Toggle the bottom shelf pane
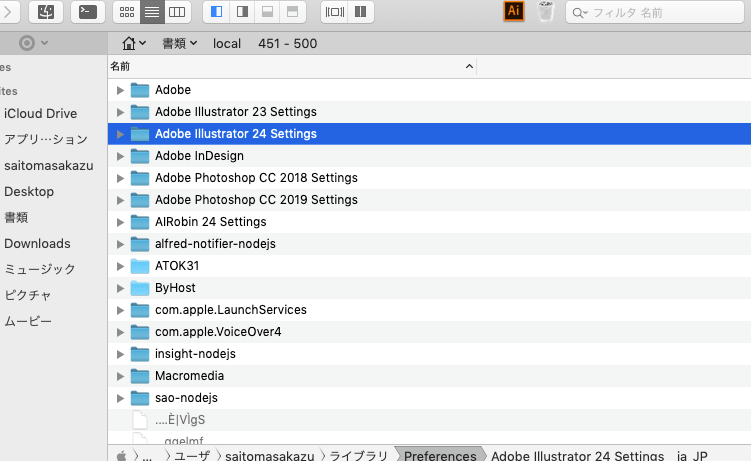 click(267, 12)
